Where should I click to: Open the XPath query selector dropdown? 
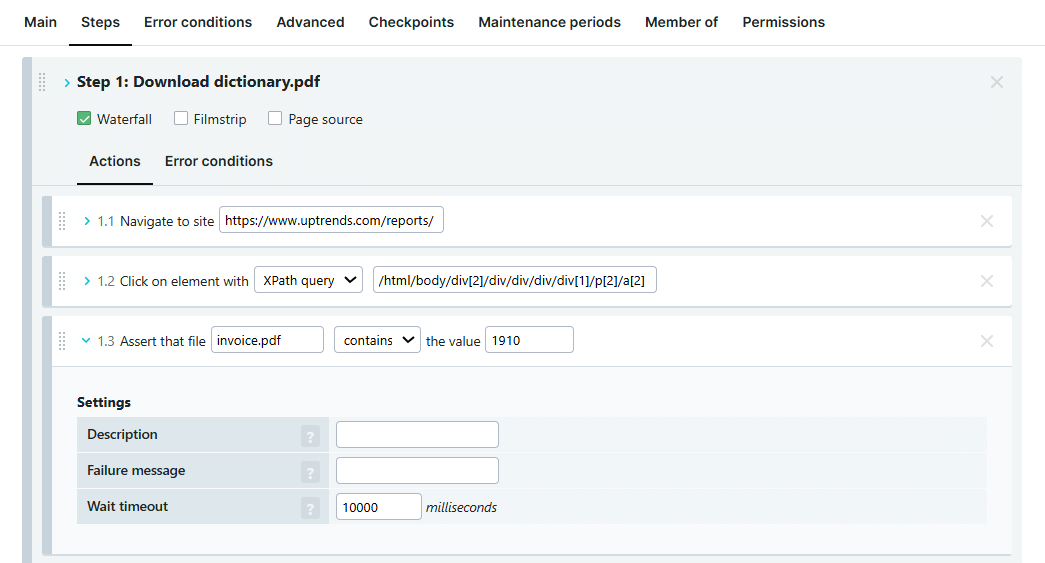[x=308, y=281]
